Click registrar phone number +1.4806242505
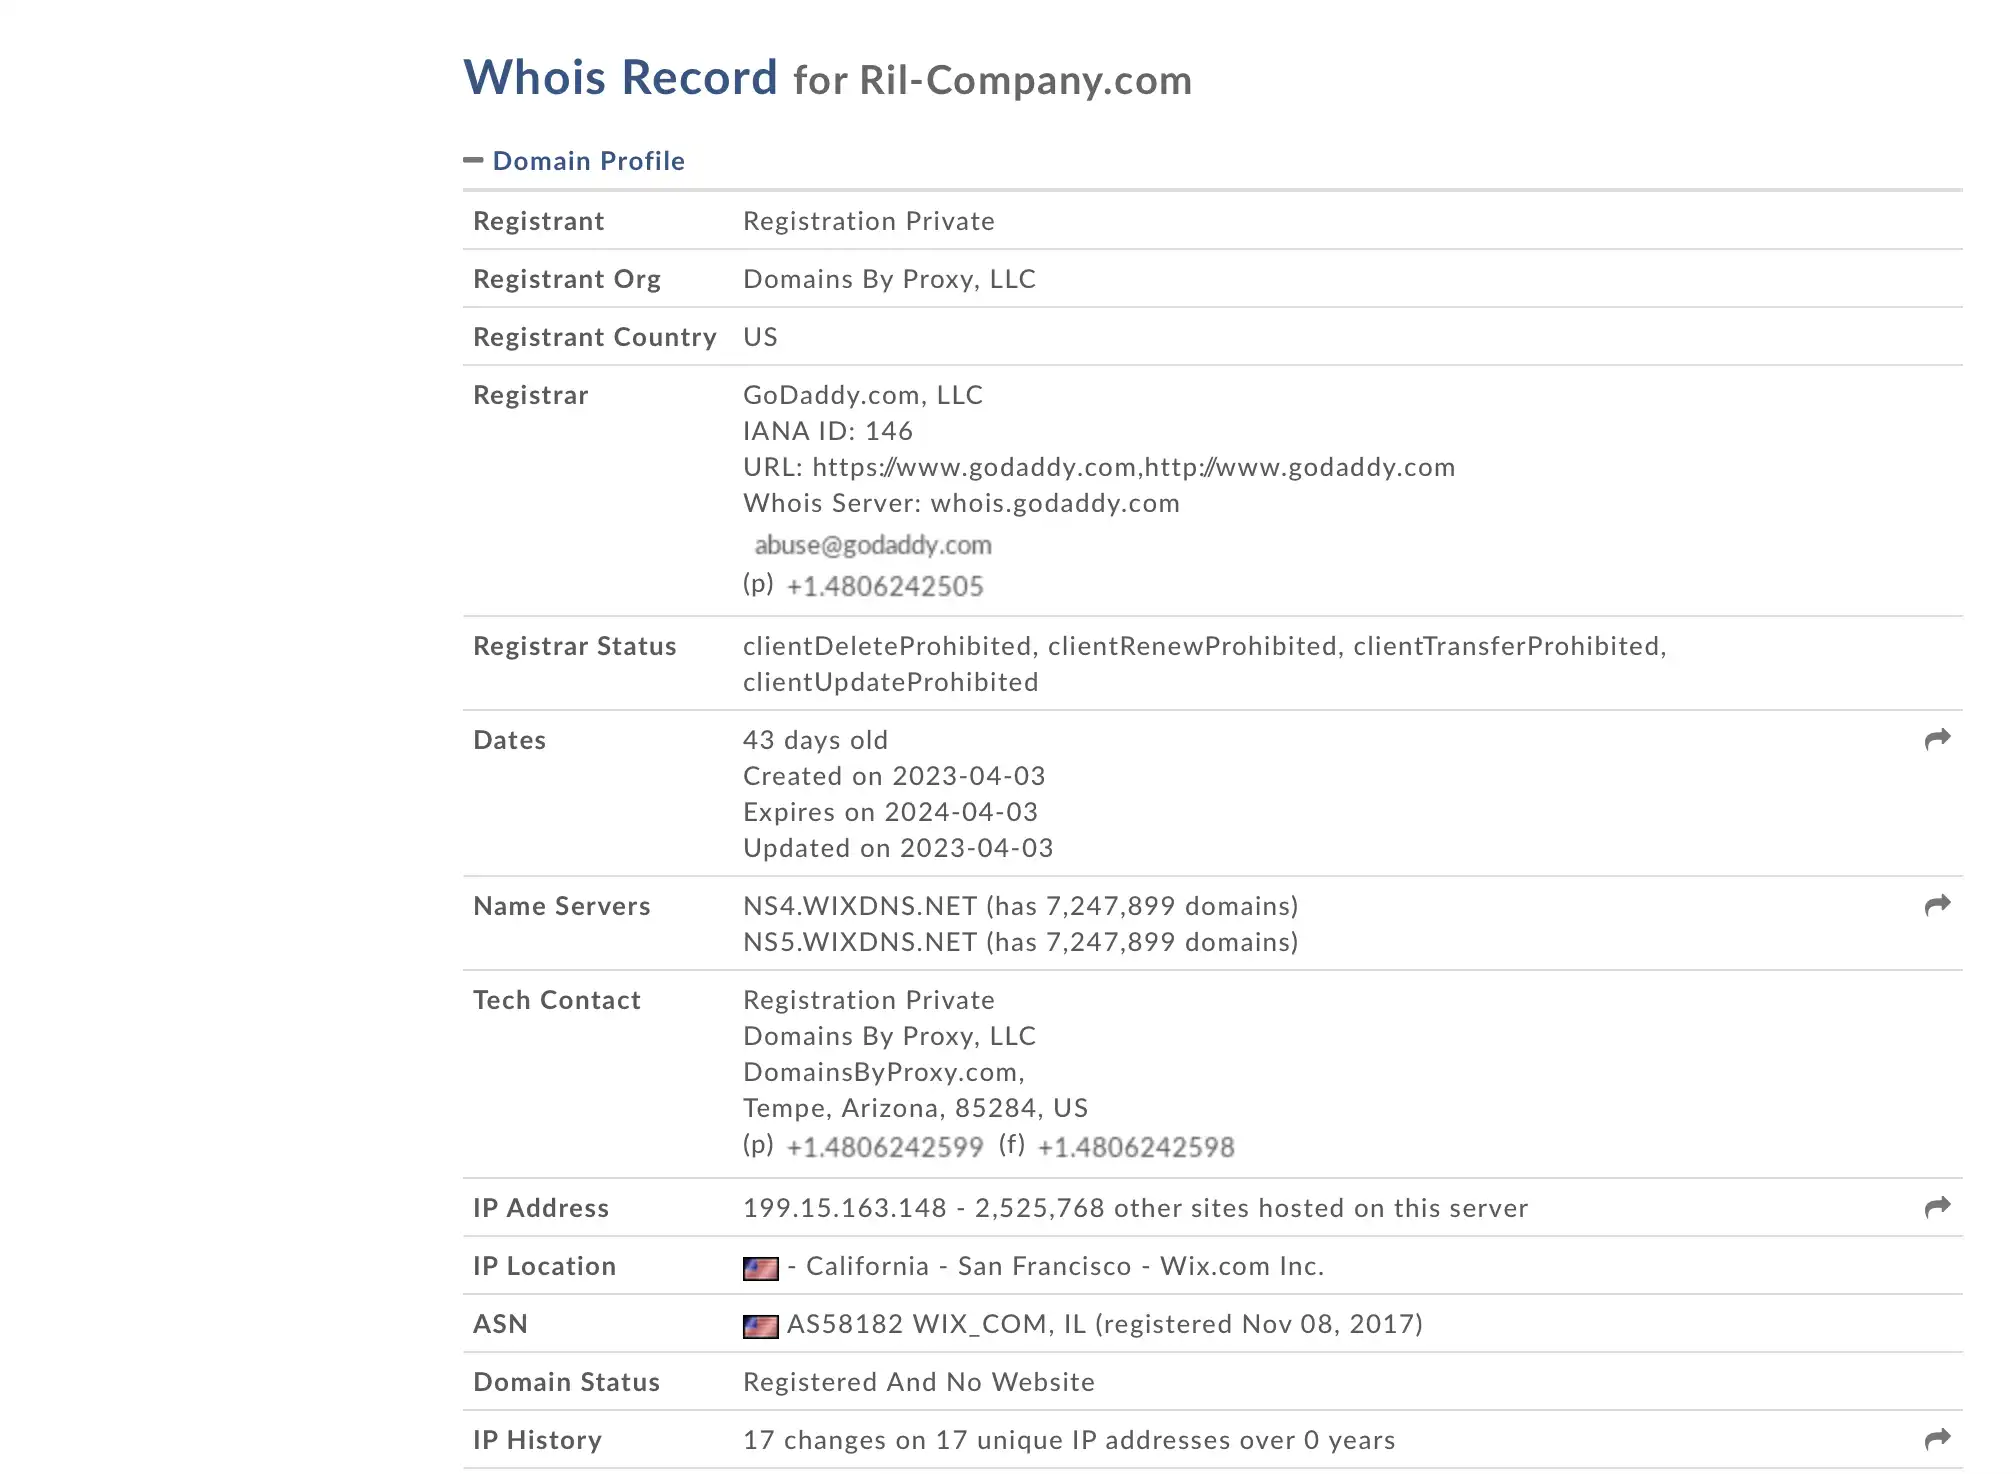2016x1474 pixels. (885, 586)
